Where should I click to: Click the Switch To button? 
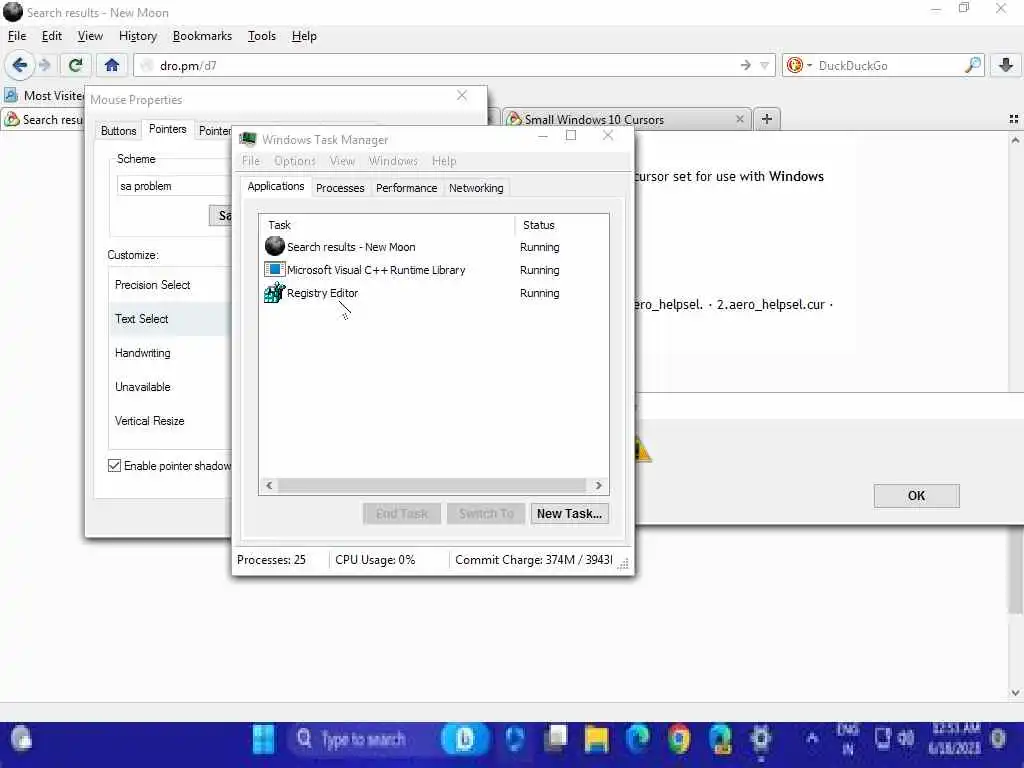pos(486,513)
